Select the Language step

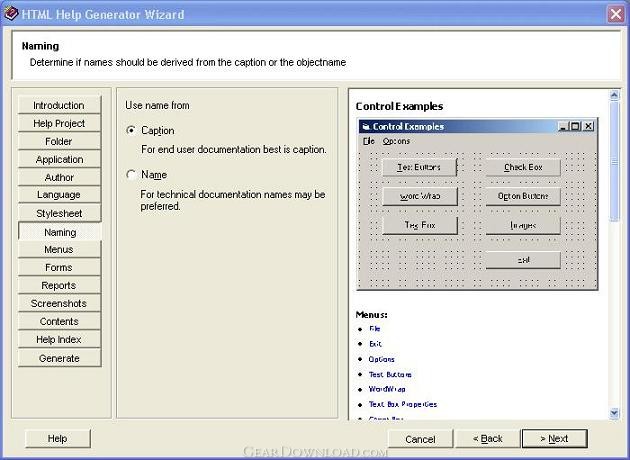click(59, 195)
